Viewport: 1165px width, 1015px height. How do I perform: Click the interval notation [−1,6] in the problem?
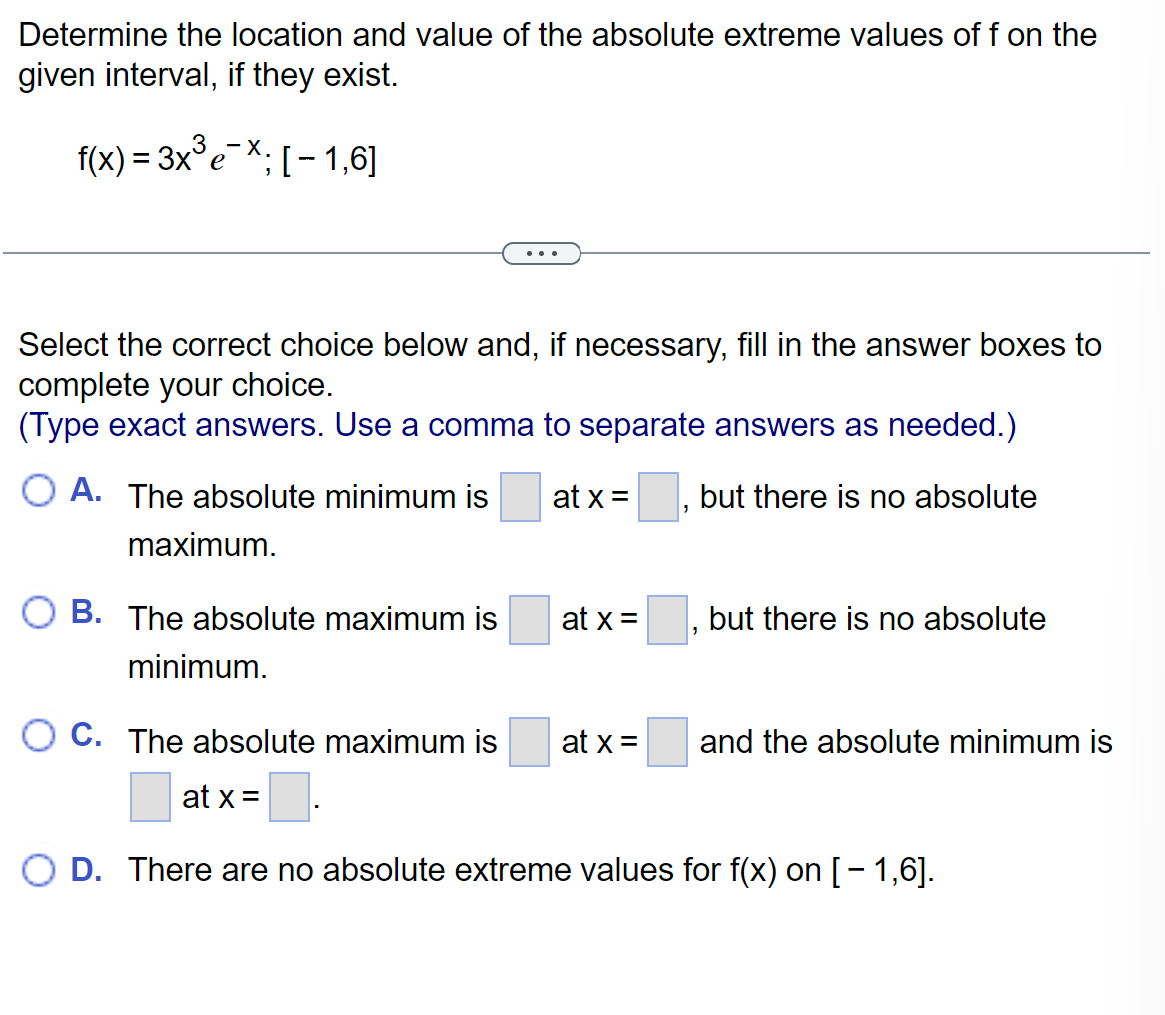click(x=330, y=160)
